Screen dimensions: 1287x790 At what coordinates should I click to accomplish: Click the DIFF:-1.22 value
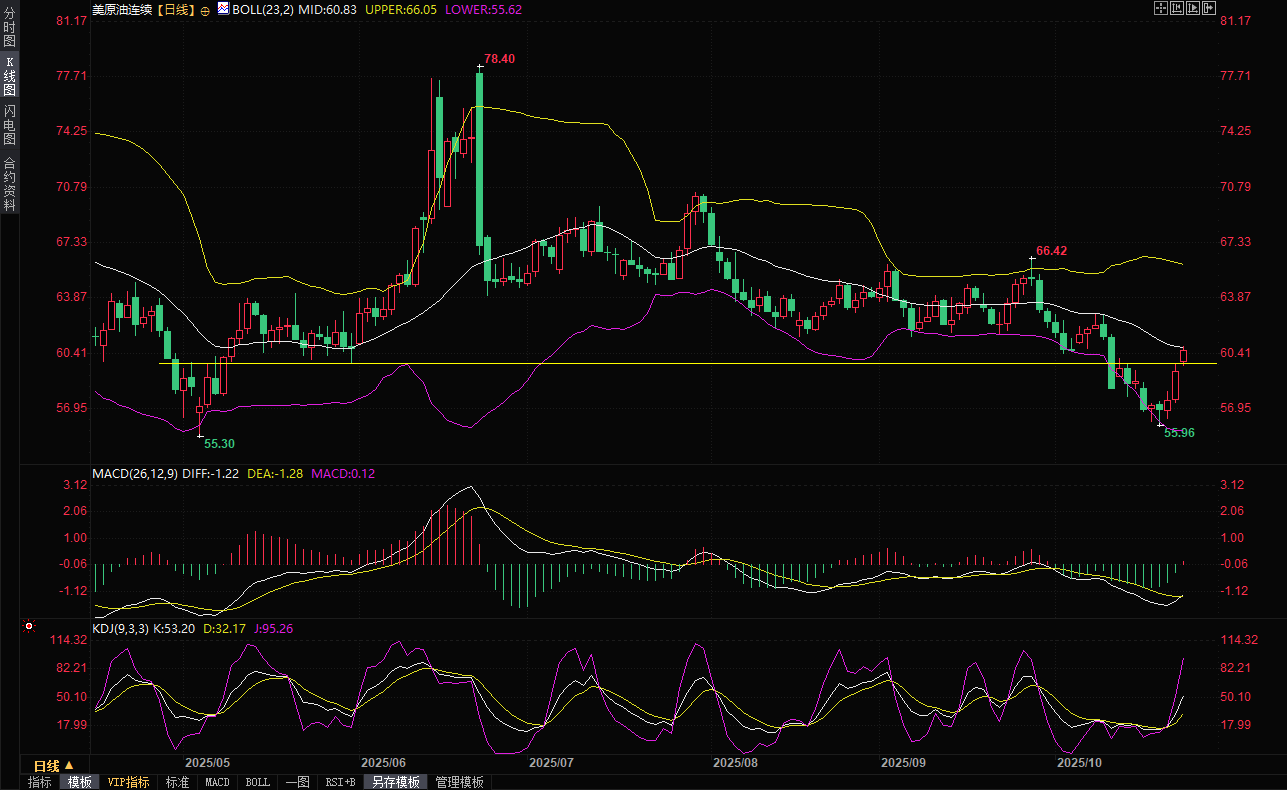tap(210, 473)
